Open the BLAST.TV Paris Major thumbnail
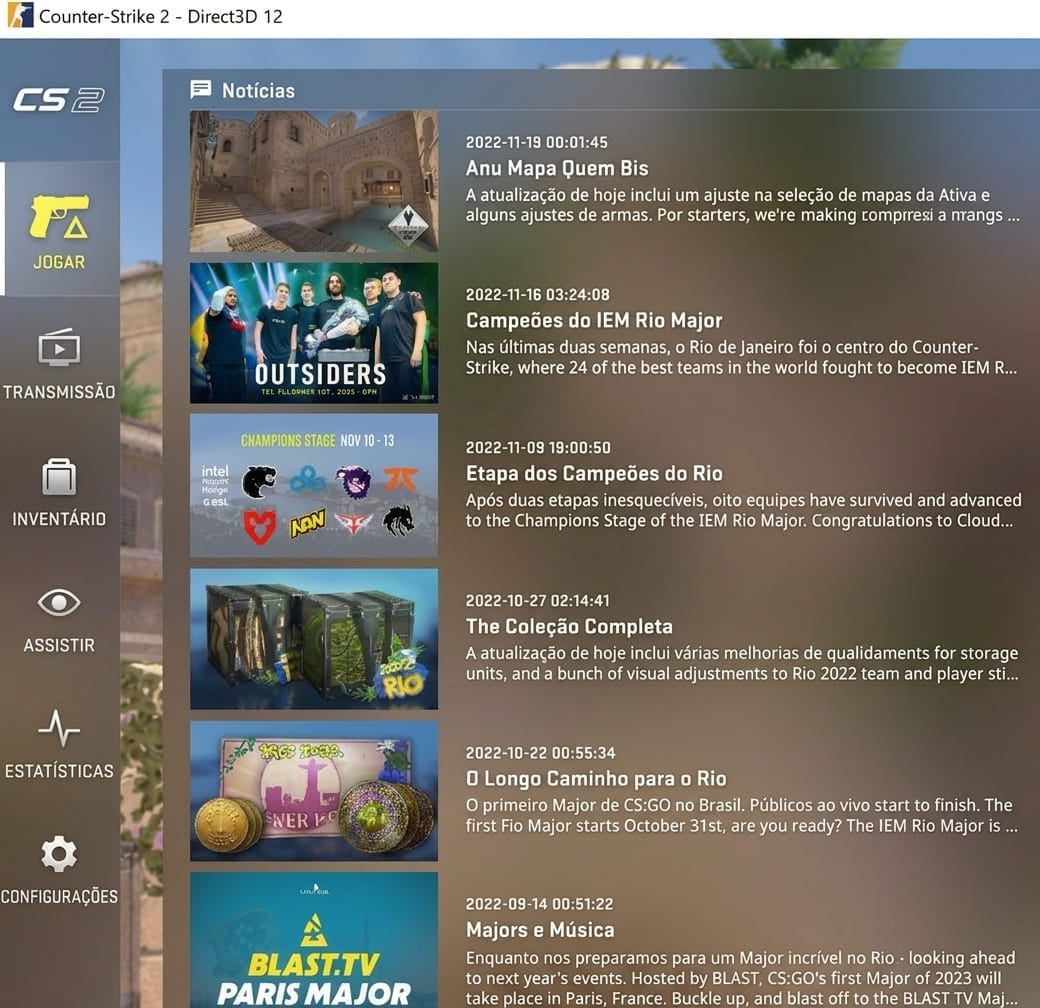 tap(314, 940)
